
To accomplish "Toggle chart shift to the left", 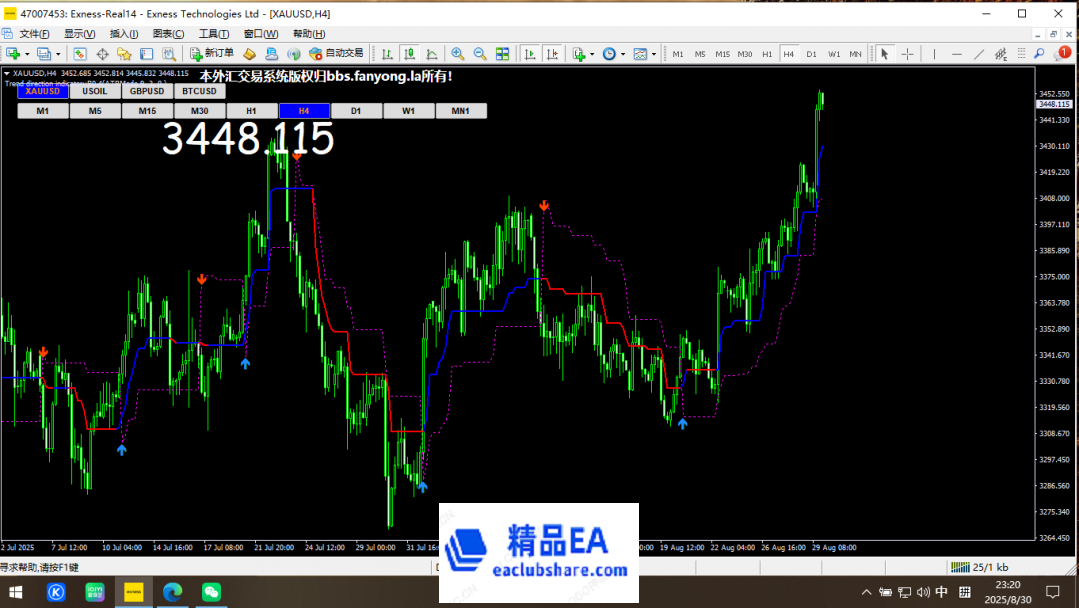I will pyautogui.click(x=551, y=53).
